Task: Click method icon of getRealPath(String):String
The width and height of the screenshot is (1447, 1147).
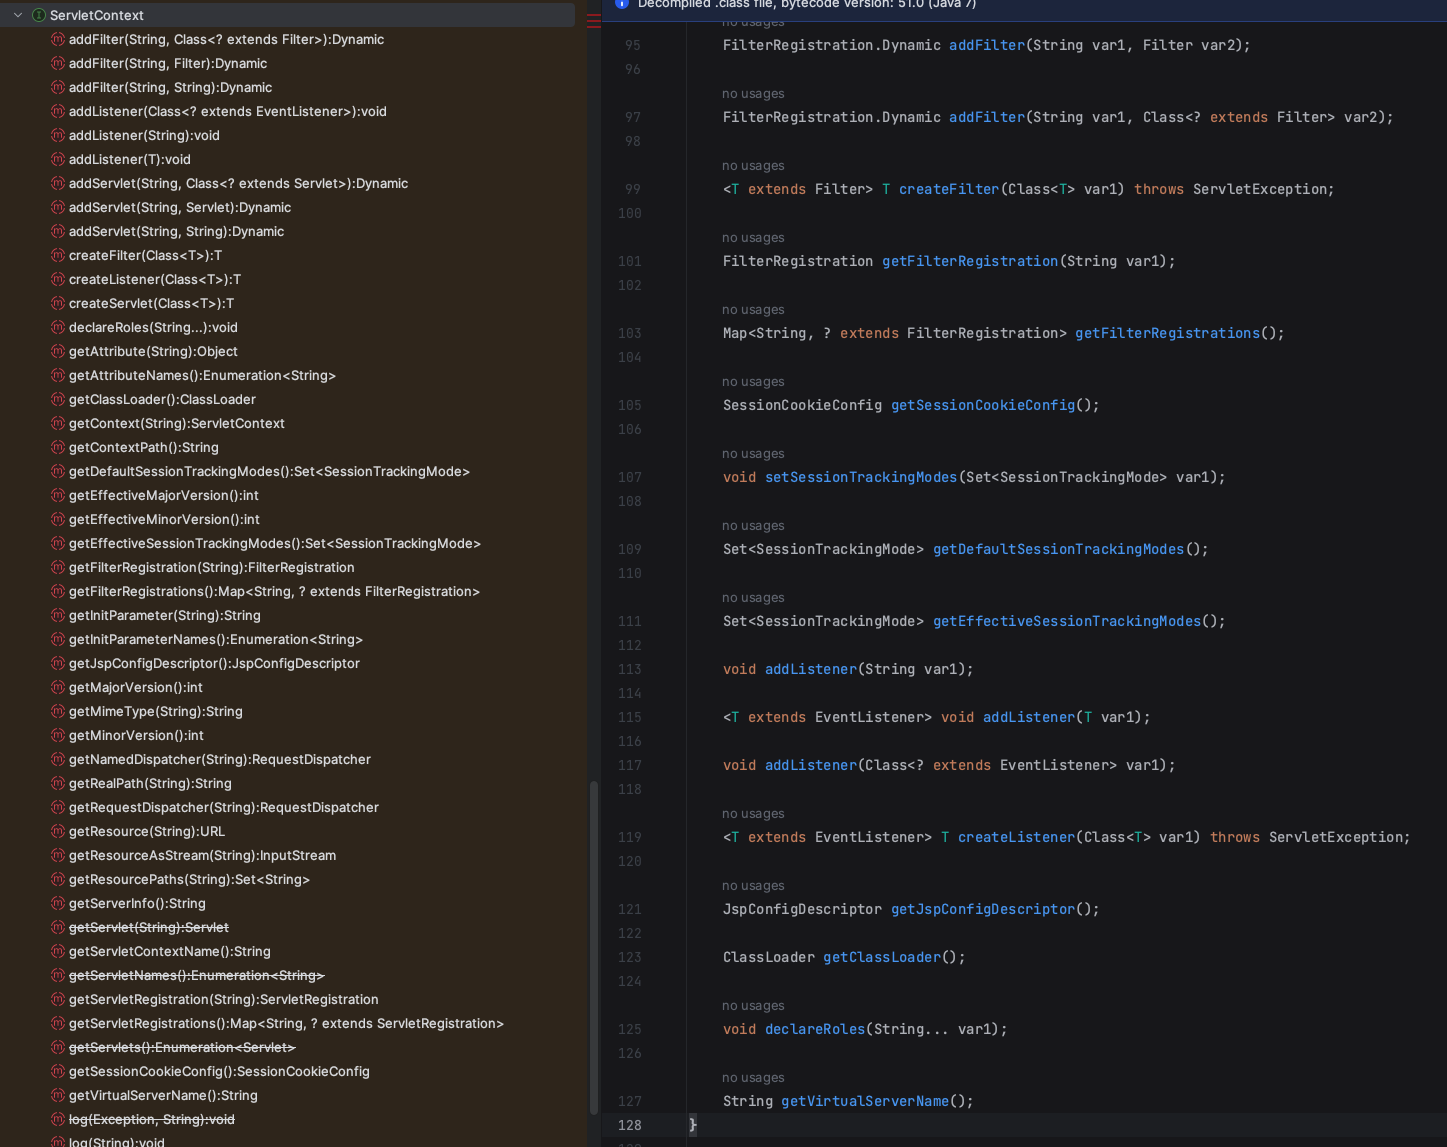Action: pyautogui.click(x=58, y=783)
